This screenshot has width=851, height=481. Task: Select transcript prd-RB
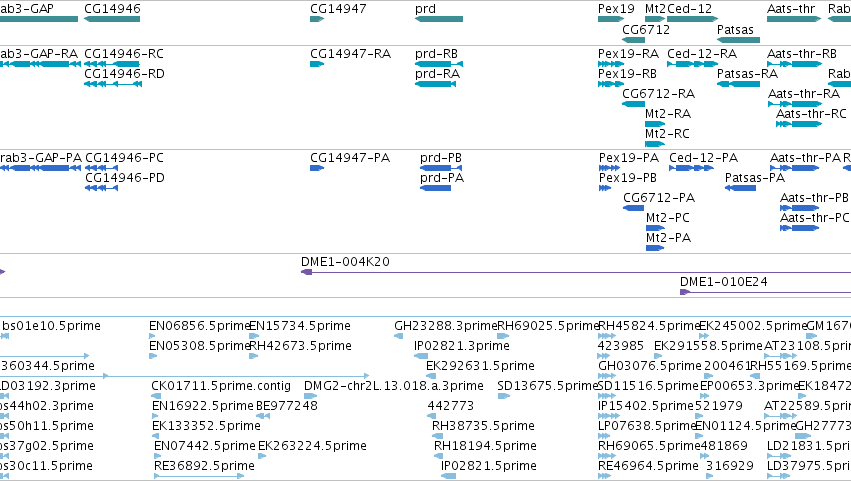click(439, 64)
